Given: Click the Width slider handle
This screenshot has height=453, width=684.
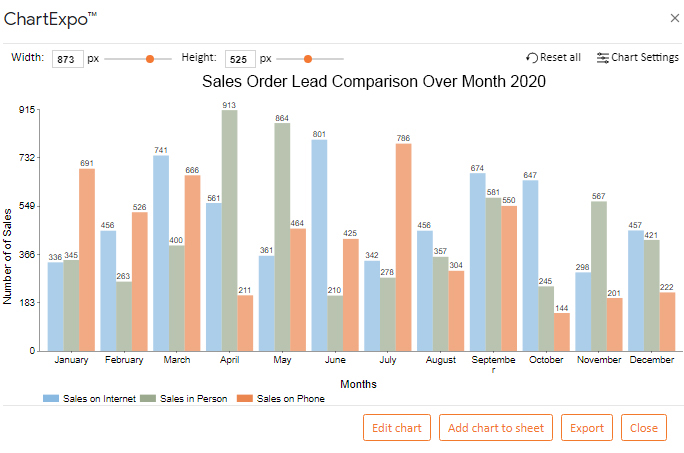Looking at the screenshot, I should click(150, 59).
